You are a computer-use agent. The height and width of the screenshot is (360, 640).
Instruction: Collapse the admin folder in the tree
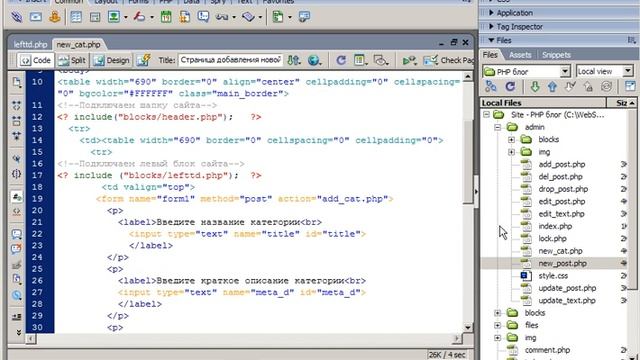498,127
